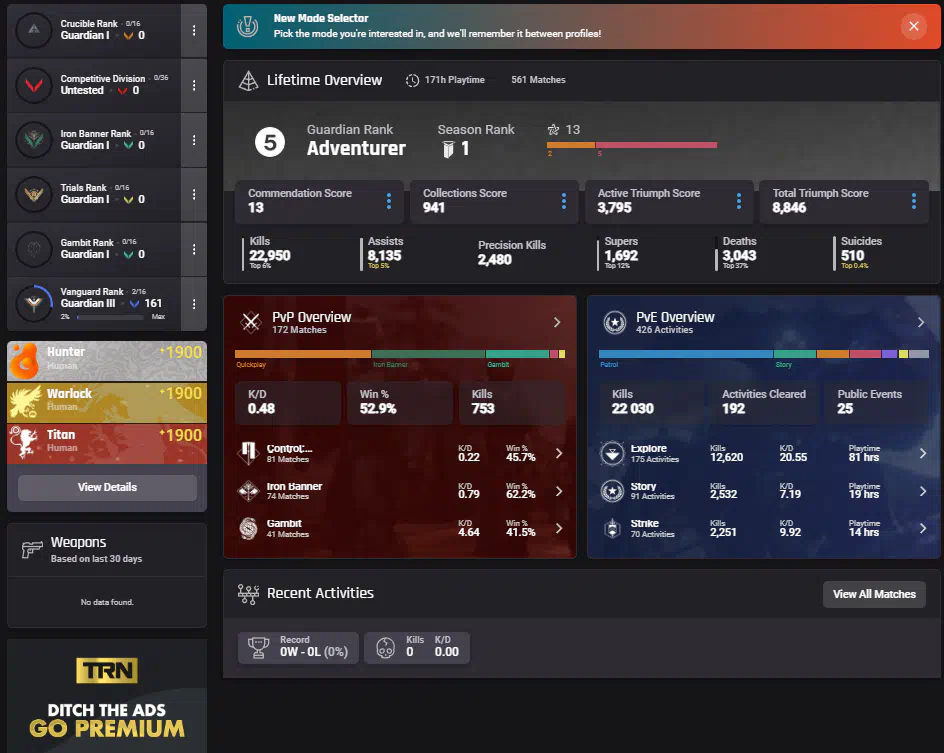Image resolution: width=944 pixels, height=753 pixels.
Task: Click the Iron Banner Rank emblem icon
Action: tap(34, 140)
